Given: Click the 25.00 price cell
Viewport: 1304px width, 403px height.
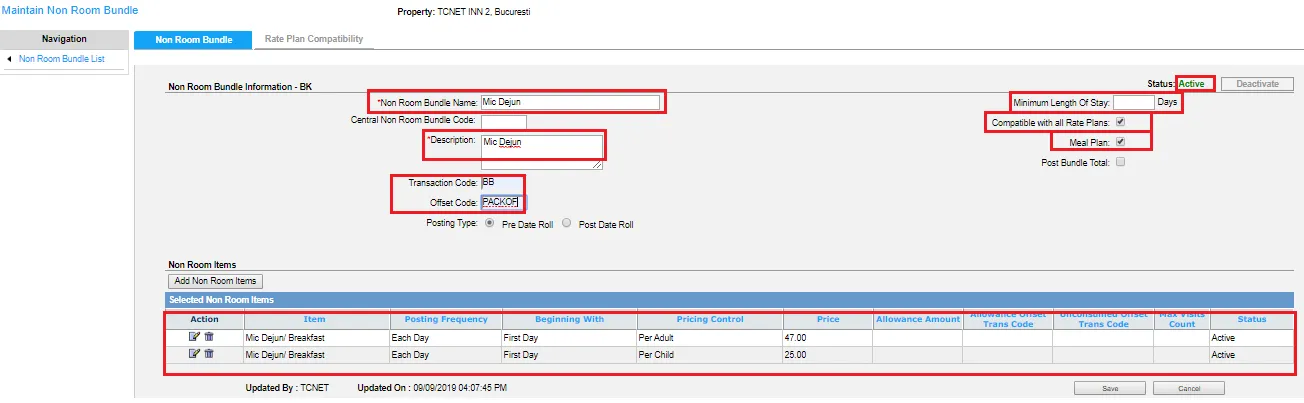Looking at the screenshot, I should coord(828,354).
